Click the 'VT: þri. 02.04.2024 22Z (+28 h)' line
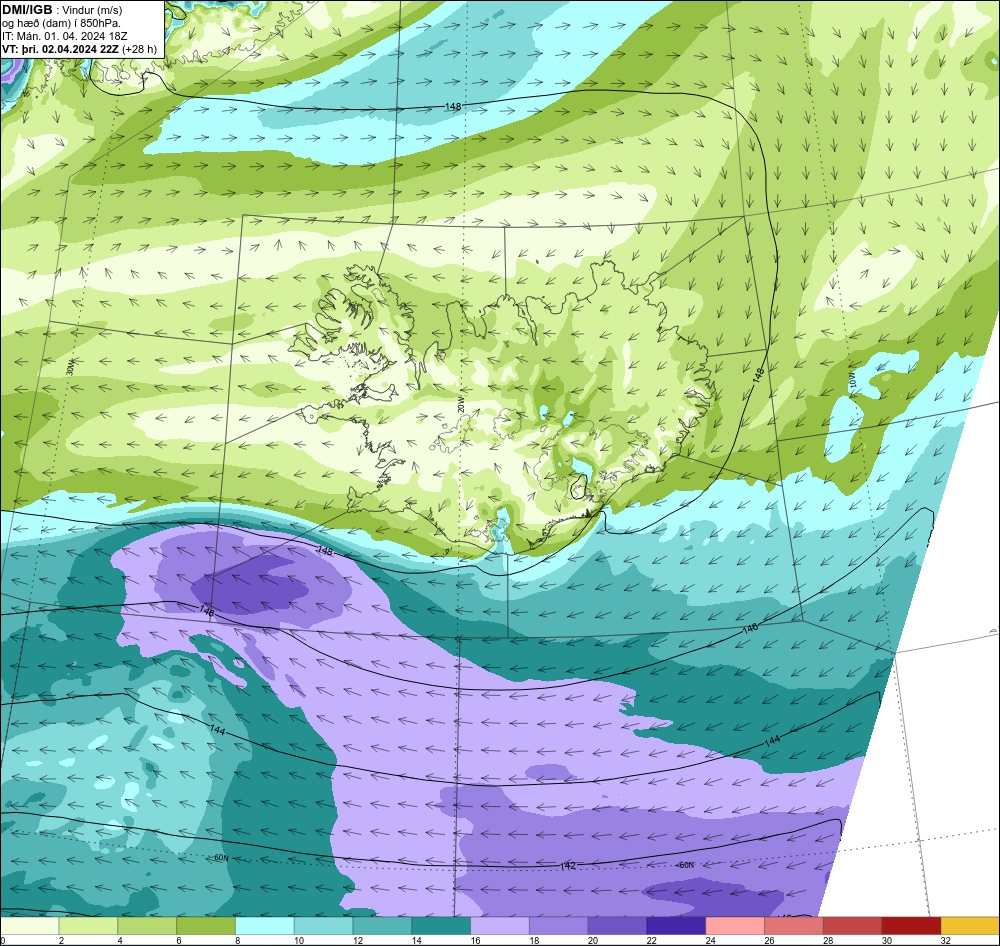 [x=79, y=49]
